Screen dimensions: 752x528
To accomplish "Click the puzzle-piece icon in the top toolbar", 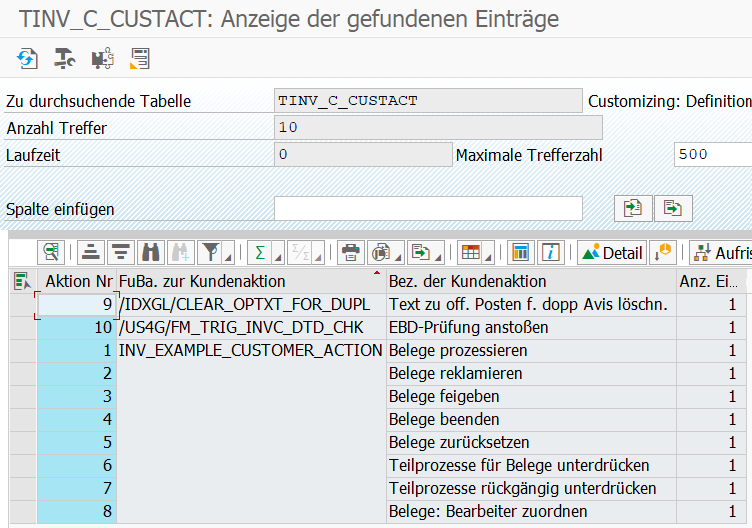I will coord(101,59).
